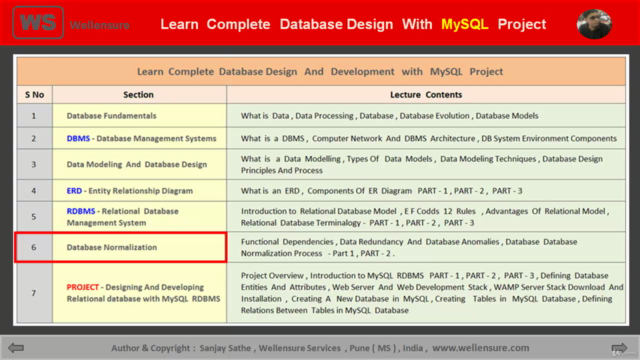
Task: Click the 'What is a DBMS' lecture contents
Action: pos(426,138)
